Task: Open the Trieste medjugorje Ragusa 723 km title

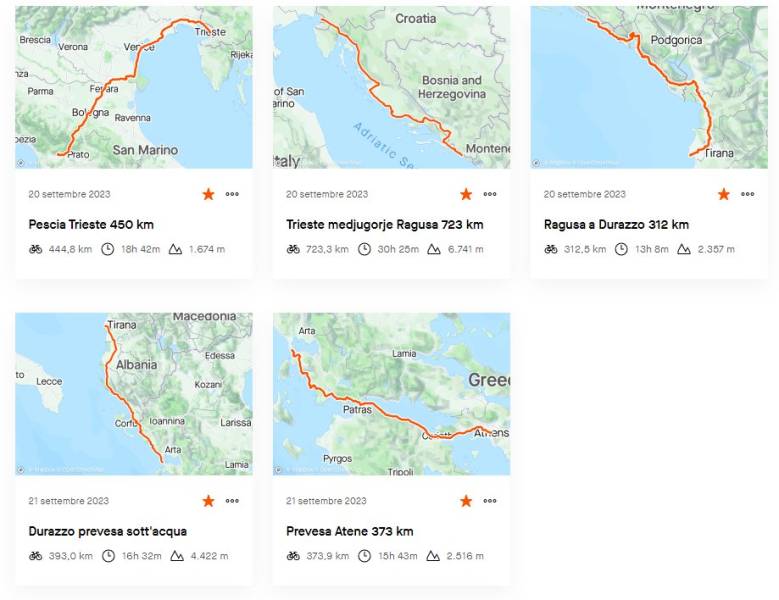Action: 384,225
